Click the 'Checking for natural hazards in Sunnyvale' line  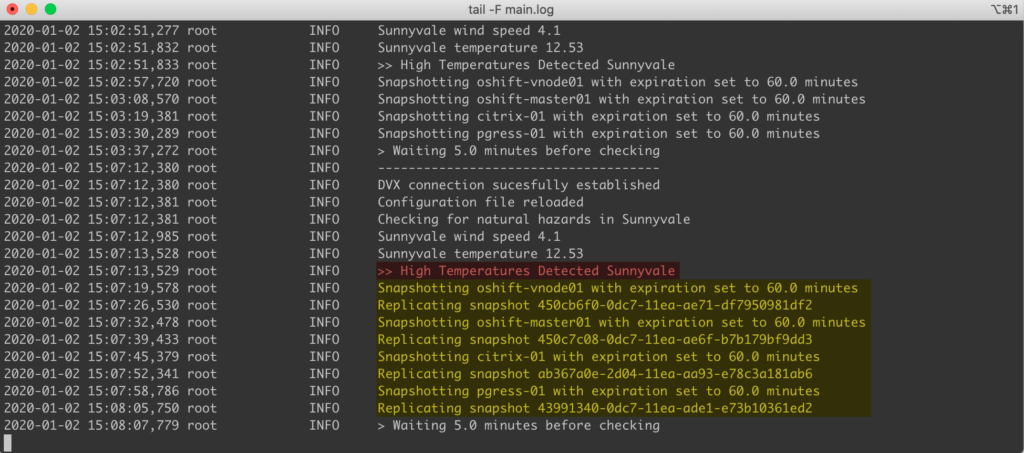point(534,219)
